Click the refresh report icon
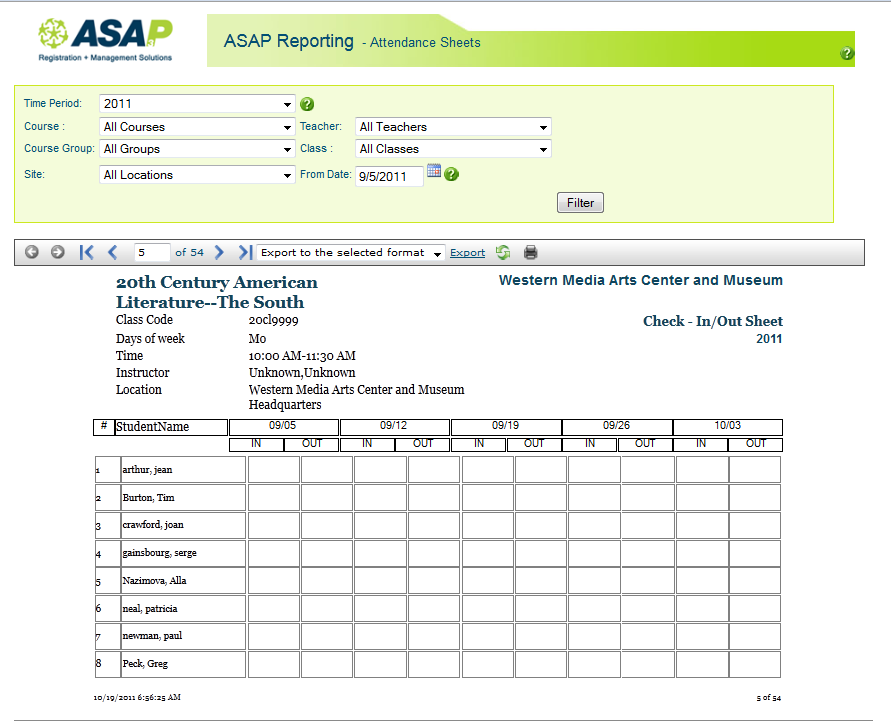This screenshot has width=891, height=721. (503, 253)
